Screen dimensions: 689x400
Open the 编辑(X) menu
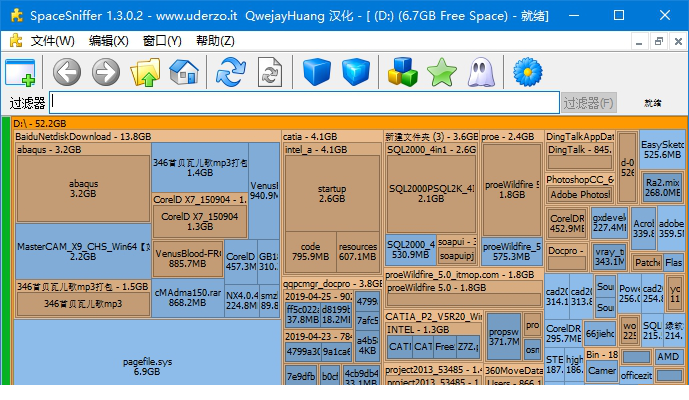tap(108, 41)
